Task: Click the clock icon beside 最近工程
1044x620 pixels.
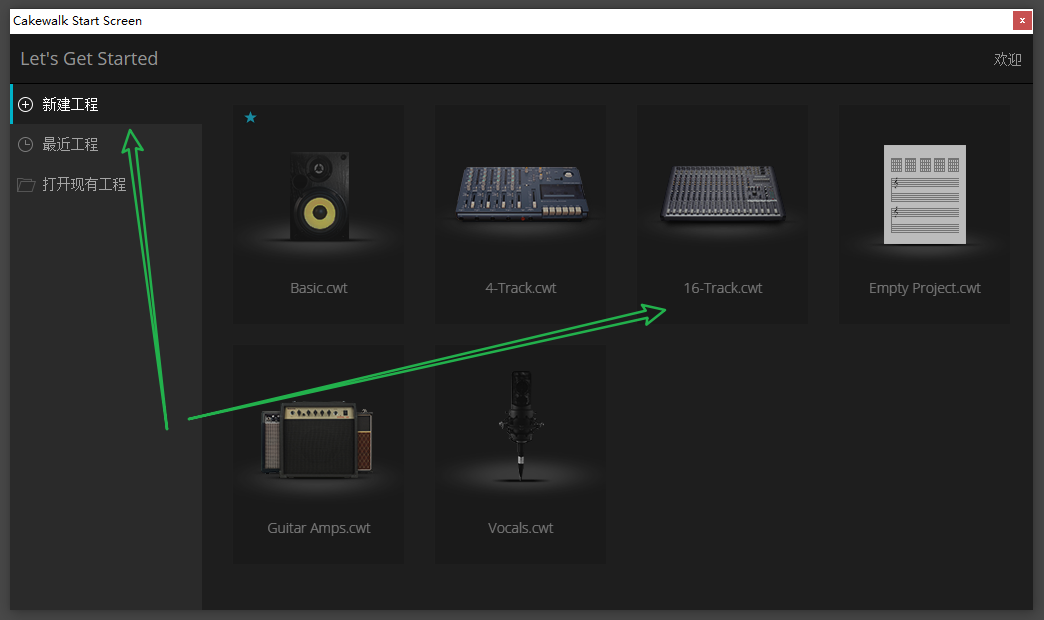Action: click(x=25, y=145)
